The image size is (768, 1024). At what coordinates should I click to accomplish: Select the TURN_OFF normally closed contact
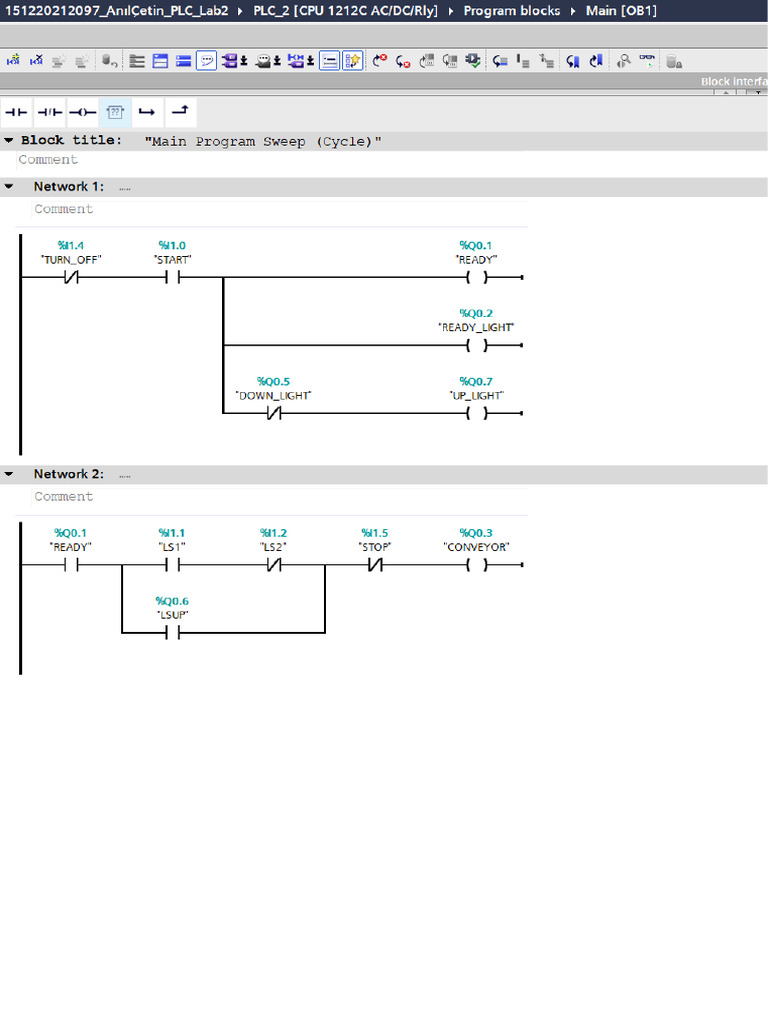click(x=71, y=278)
